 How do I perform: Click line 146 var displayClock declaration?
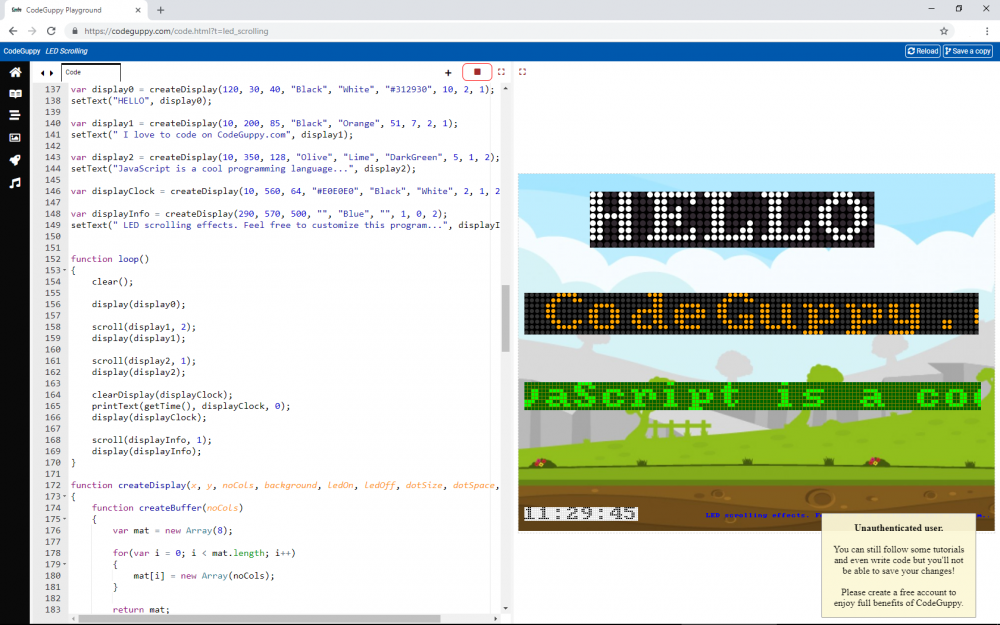tap(285, 191)
